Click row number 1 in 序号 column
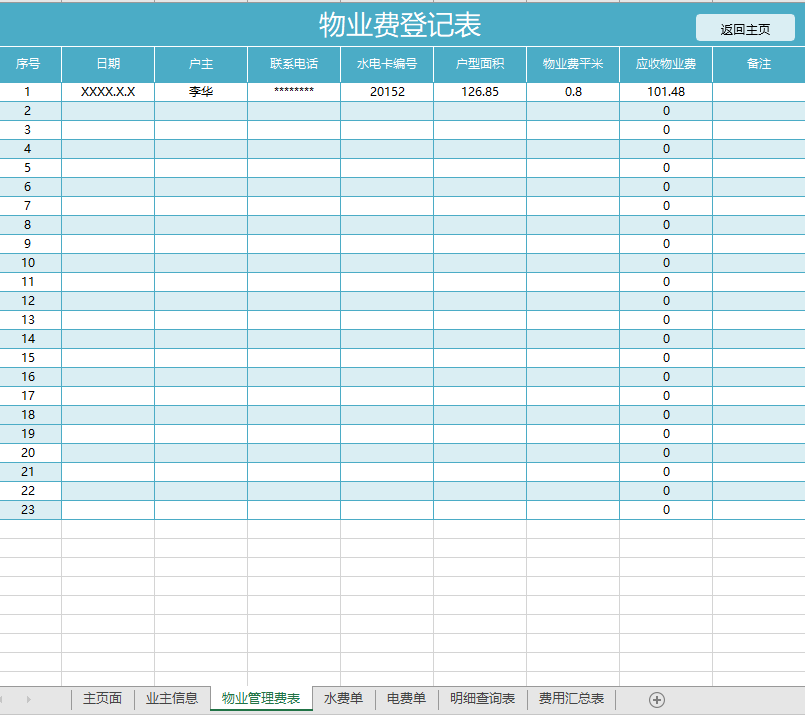This screenshot has width=805, height=715. pos(30,91)
